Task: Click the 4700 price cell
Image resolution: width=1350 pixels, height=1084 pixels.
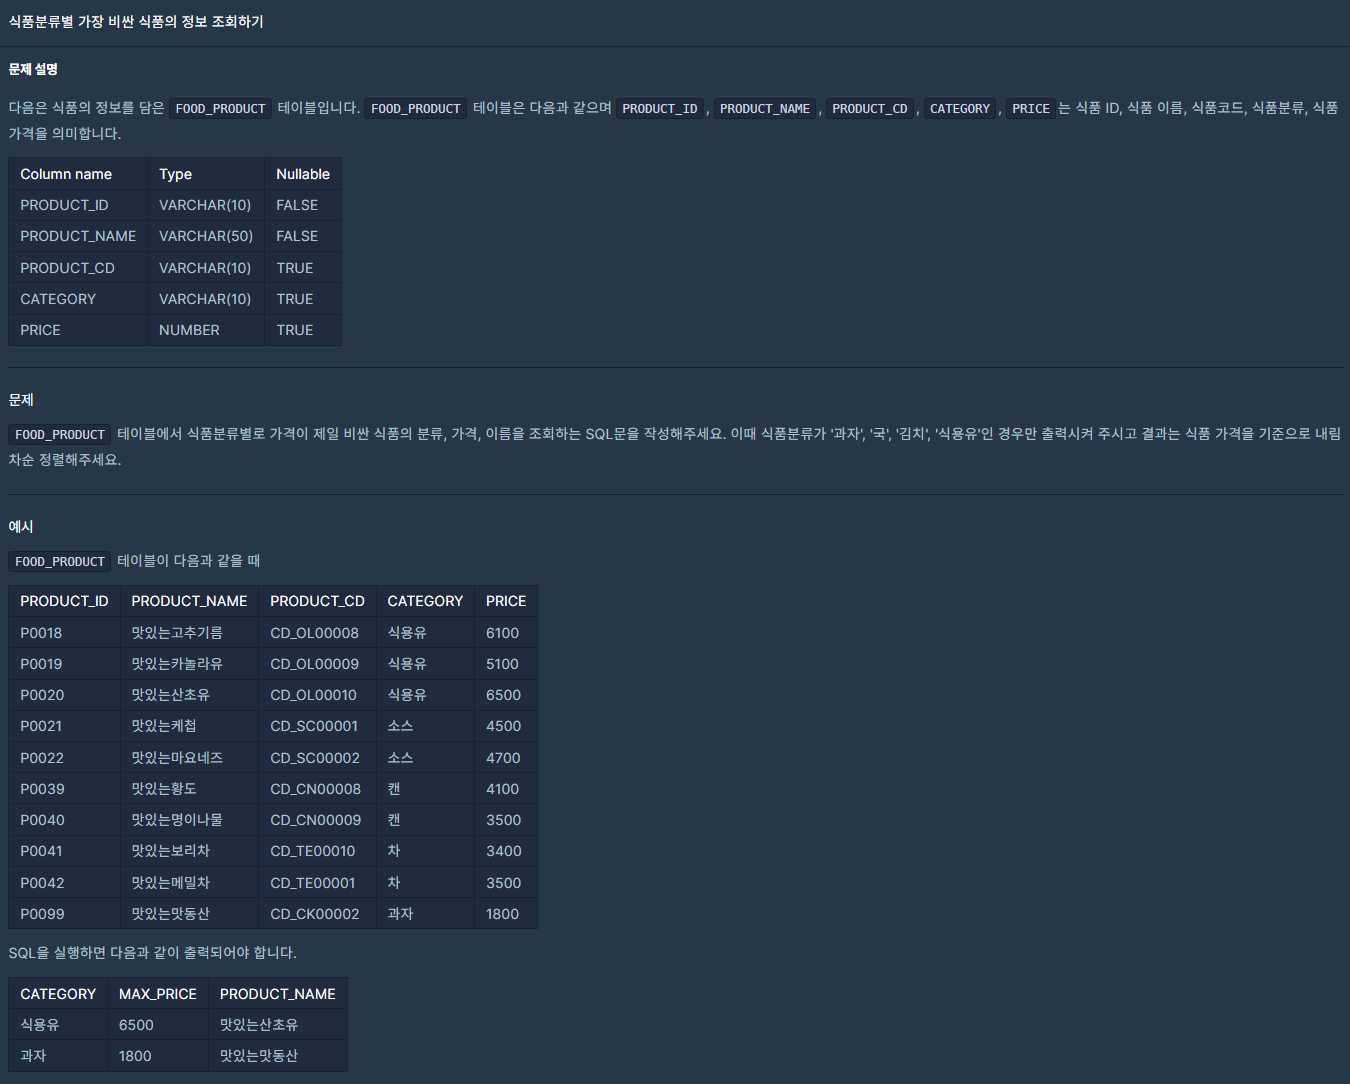Action: (503, 758)
